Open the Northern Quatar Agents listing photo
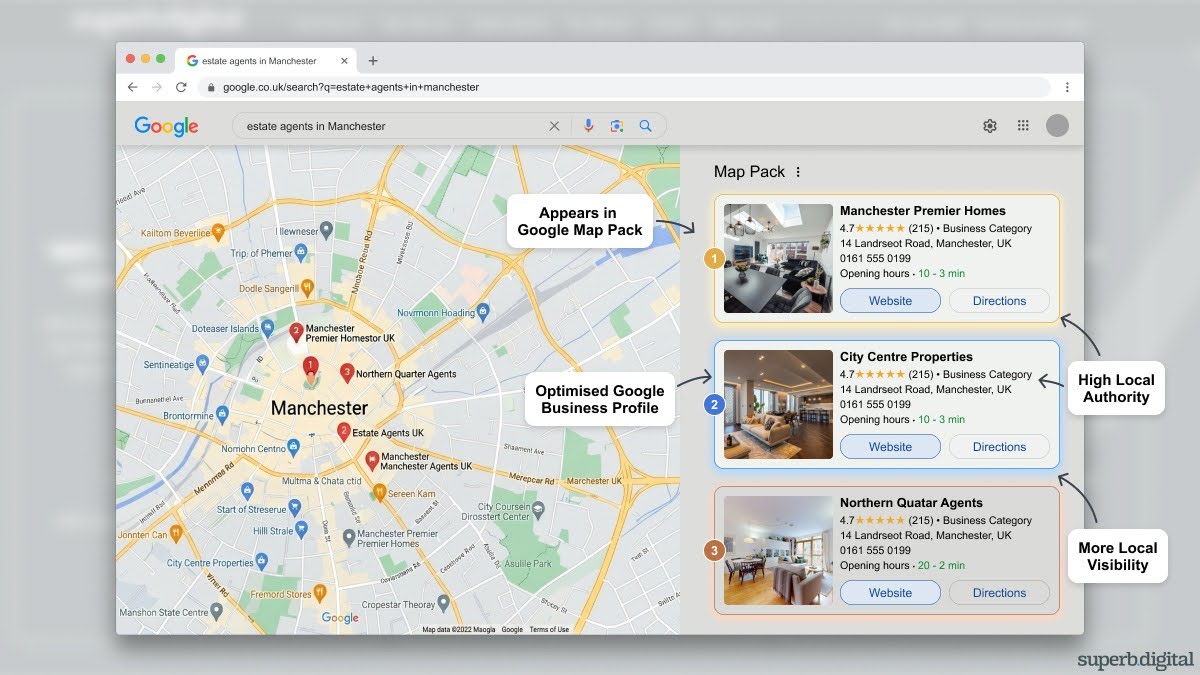This screenshot has width=1200, height=675. 778,550
